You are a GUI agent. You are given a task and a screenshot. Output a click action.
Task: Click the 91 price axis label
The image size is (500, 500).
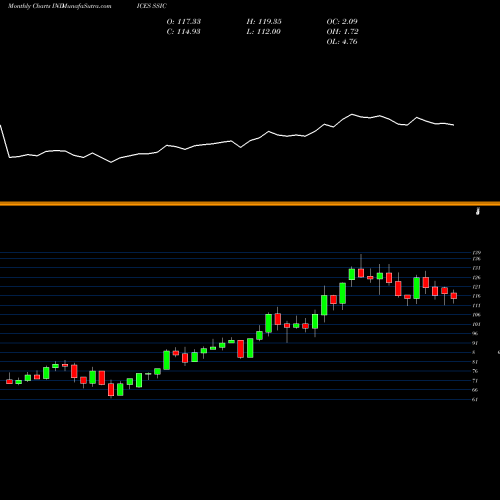click(475, 343)
